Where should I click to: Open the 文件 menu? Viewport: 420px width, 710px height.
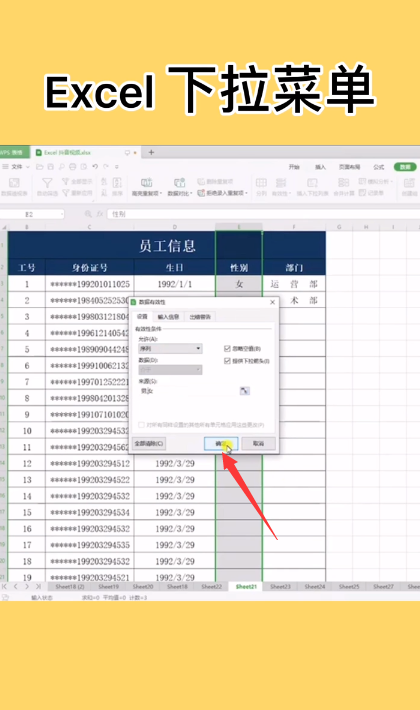click(x=17, y=167)
